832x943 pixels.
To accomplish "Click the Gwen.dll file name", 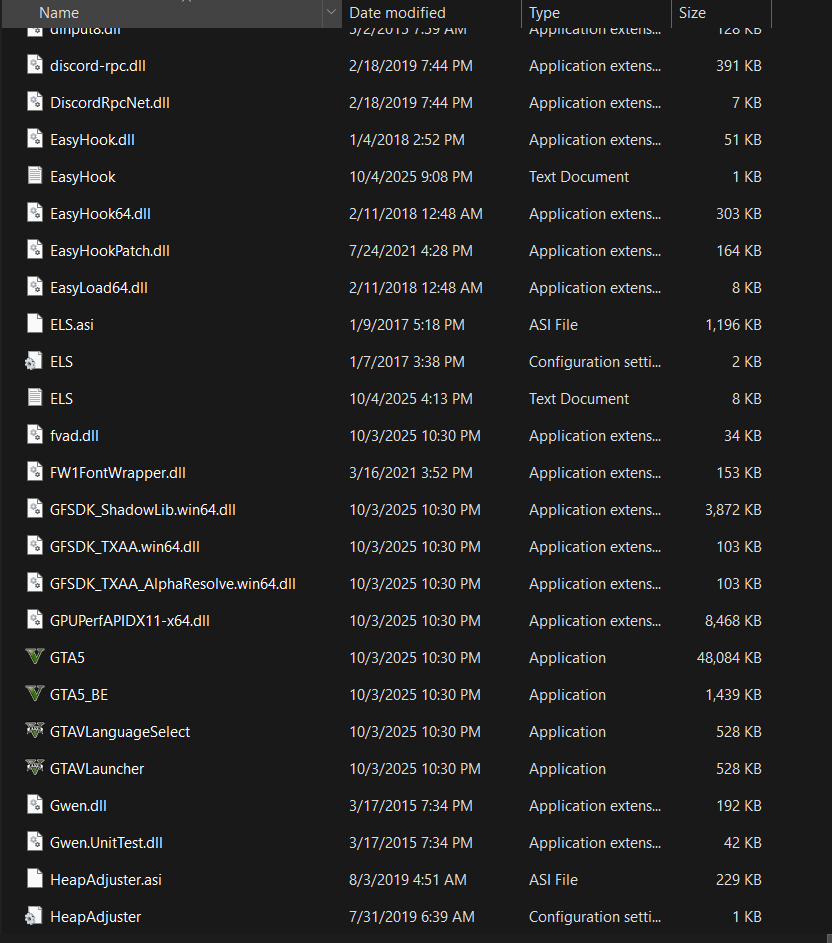I will click(x=78, y=806).
